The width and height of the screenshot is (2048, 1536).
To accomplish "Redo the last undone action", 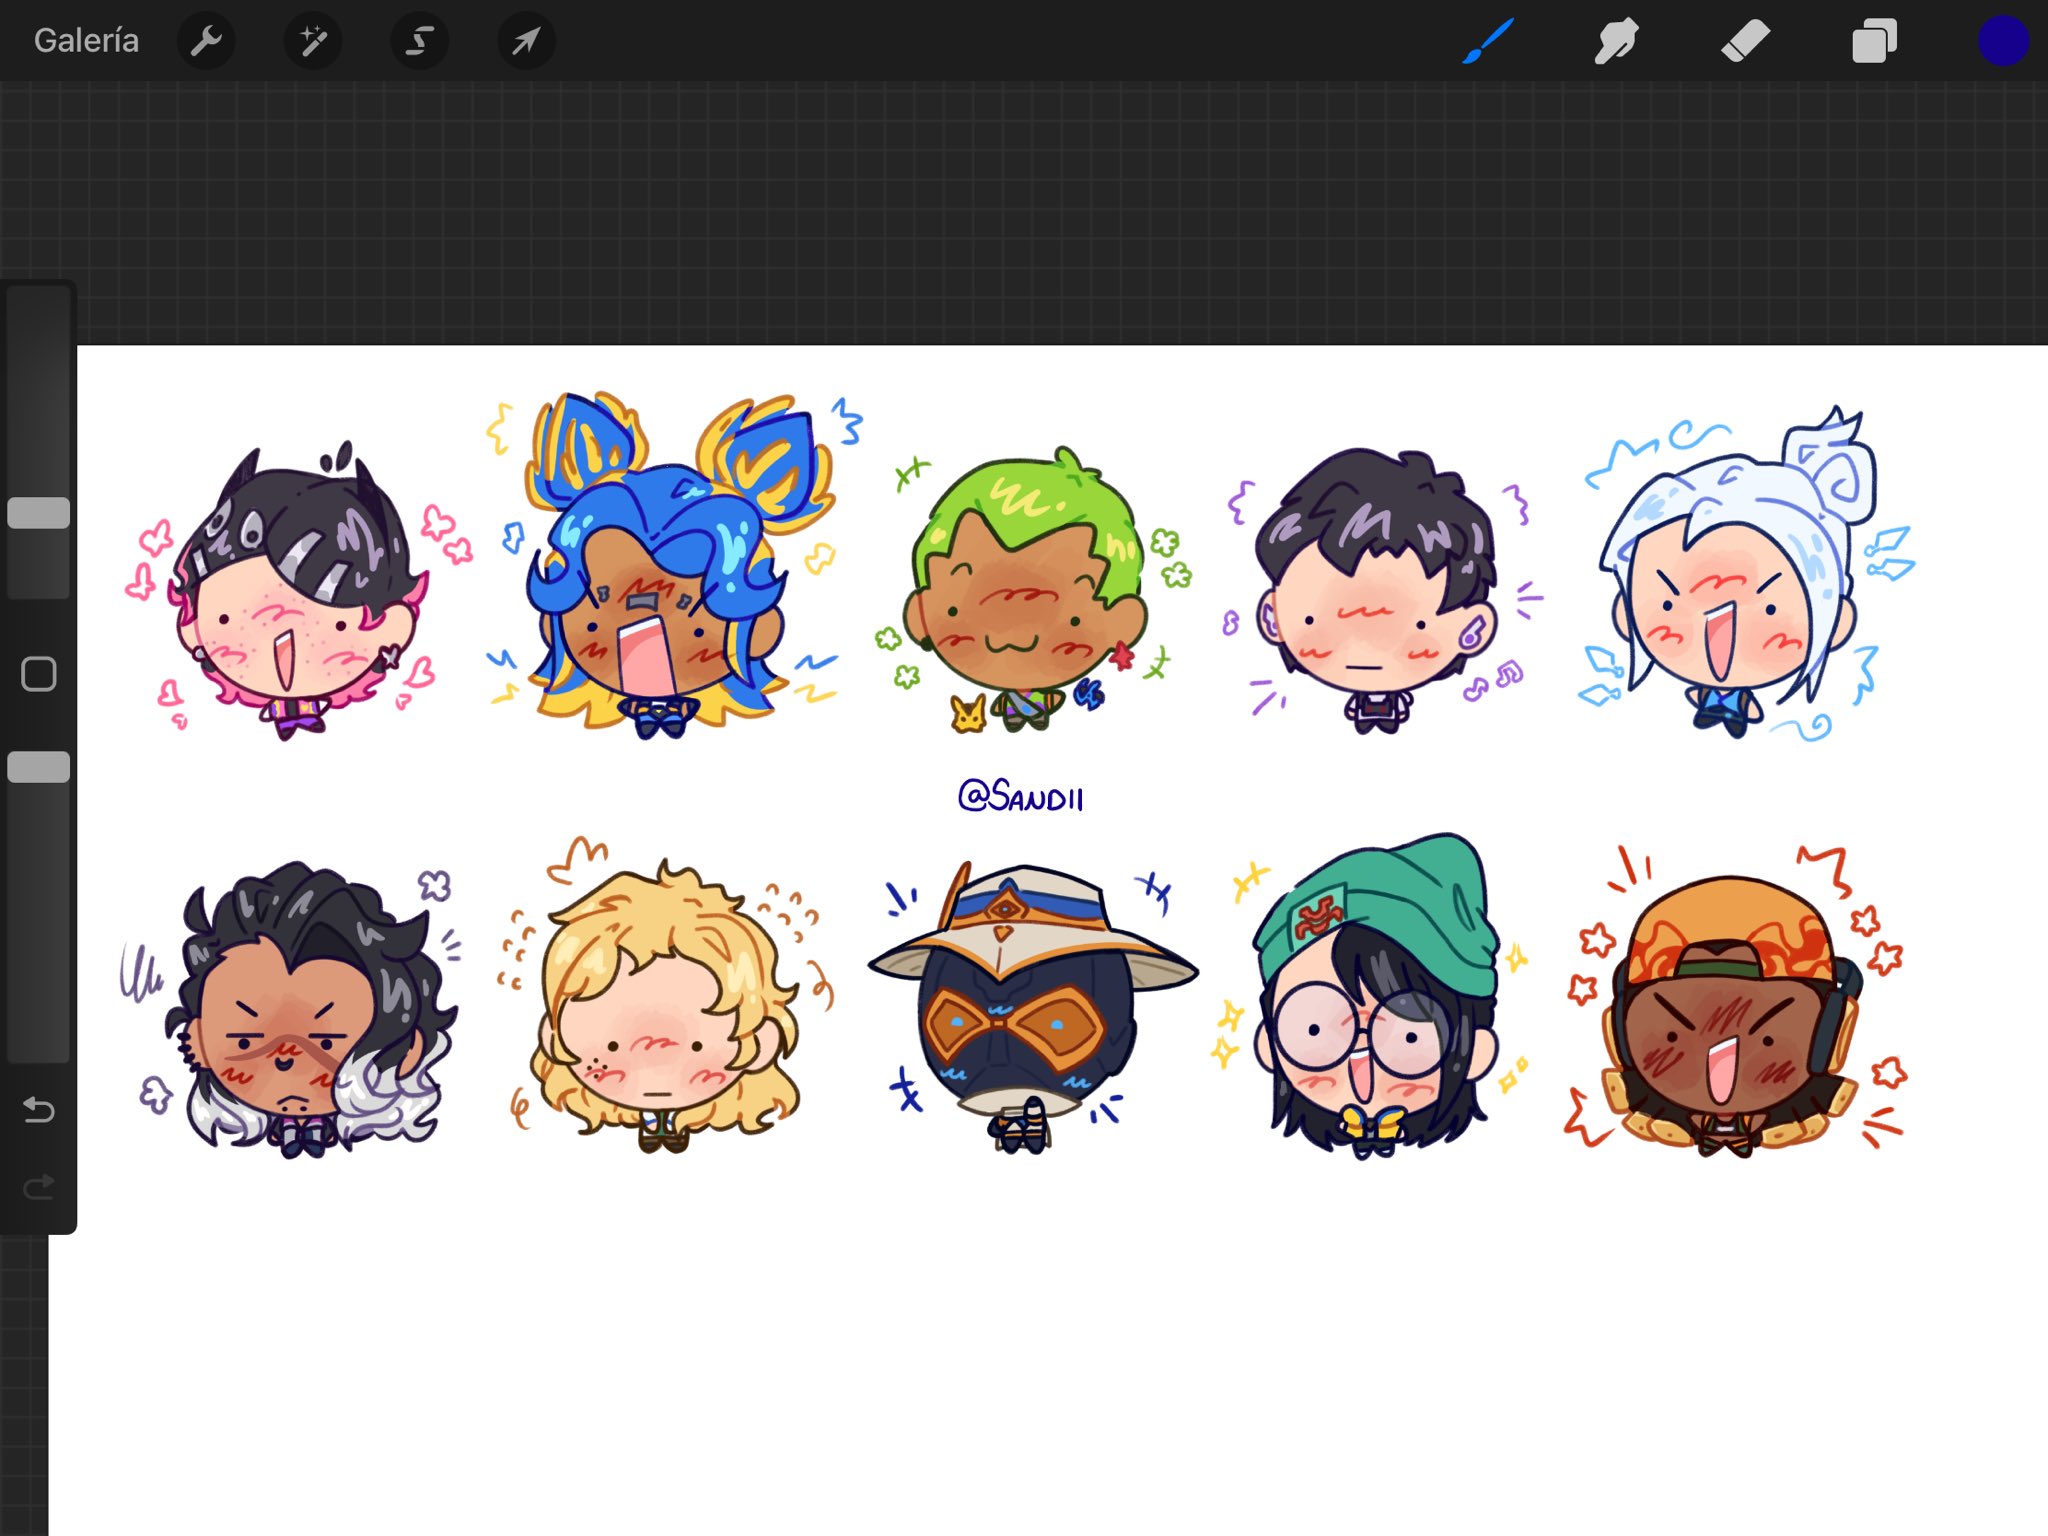I will pos(38,1187).
